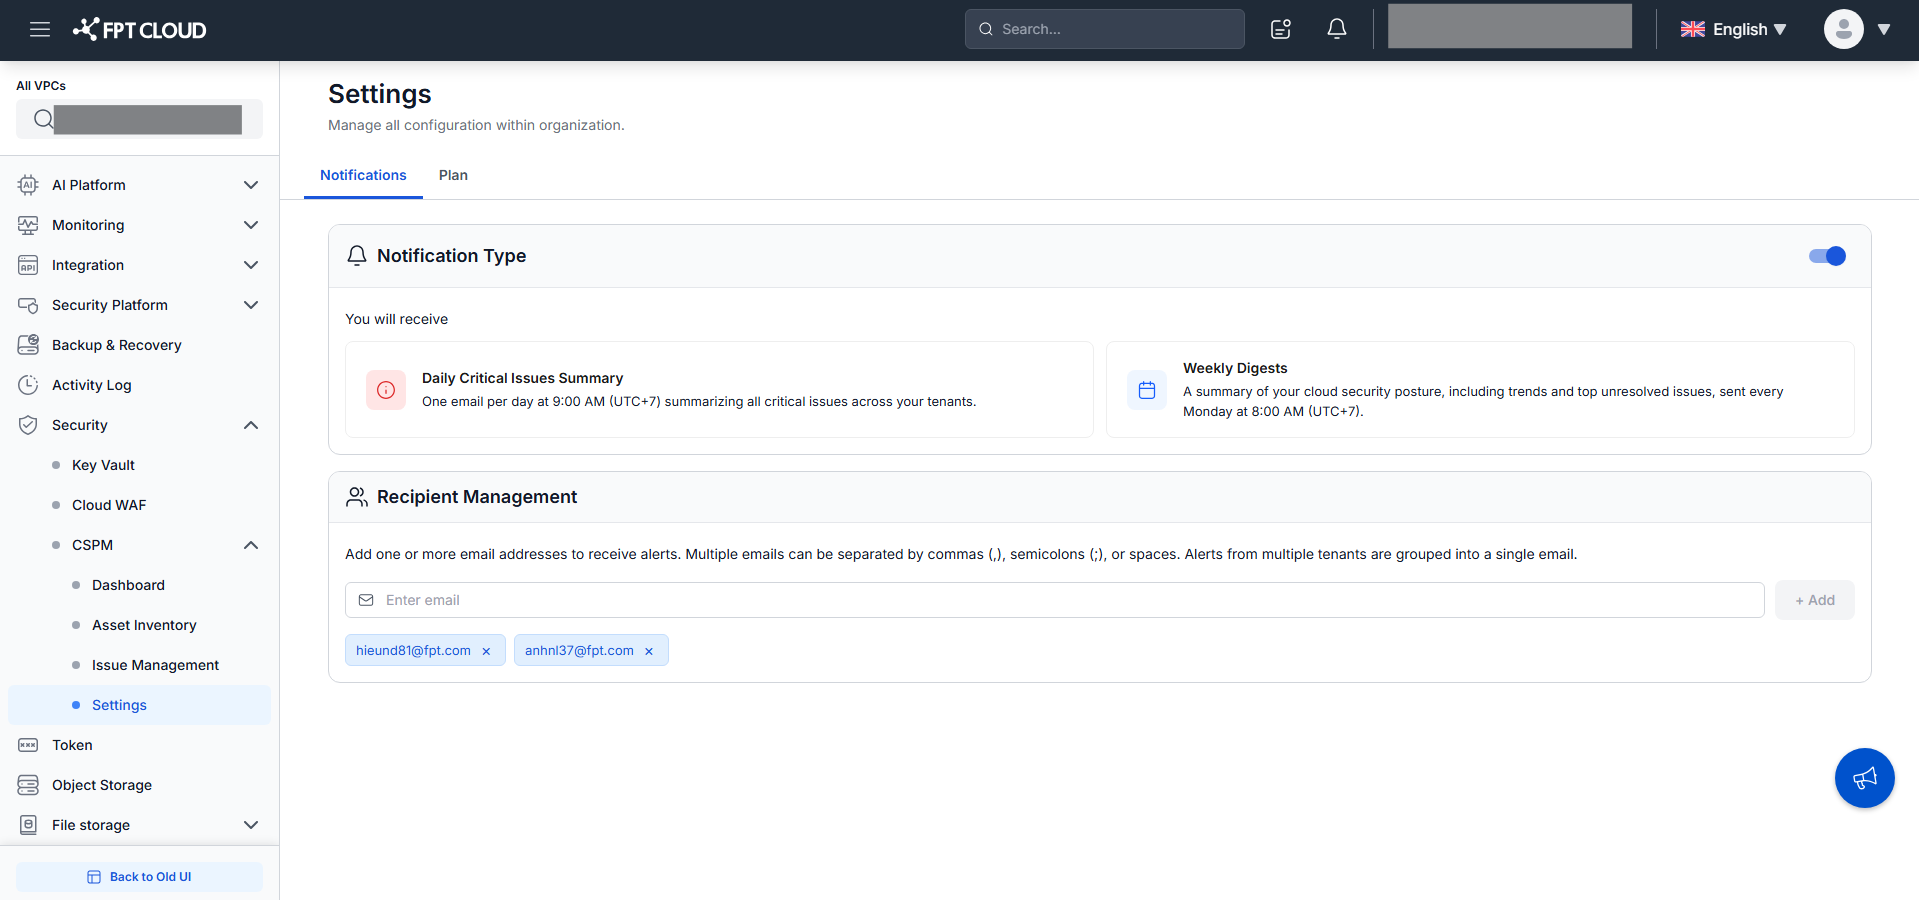The height and width of the screenshot is (900, 1919).
Task: Click the Enter email input field
Action: (x=1055, y=600)
